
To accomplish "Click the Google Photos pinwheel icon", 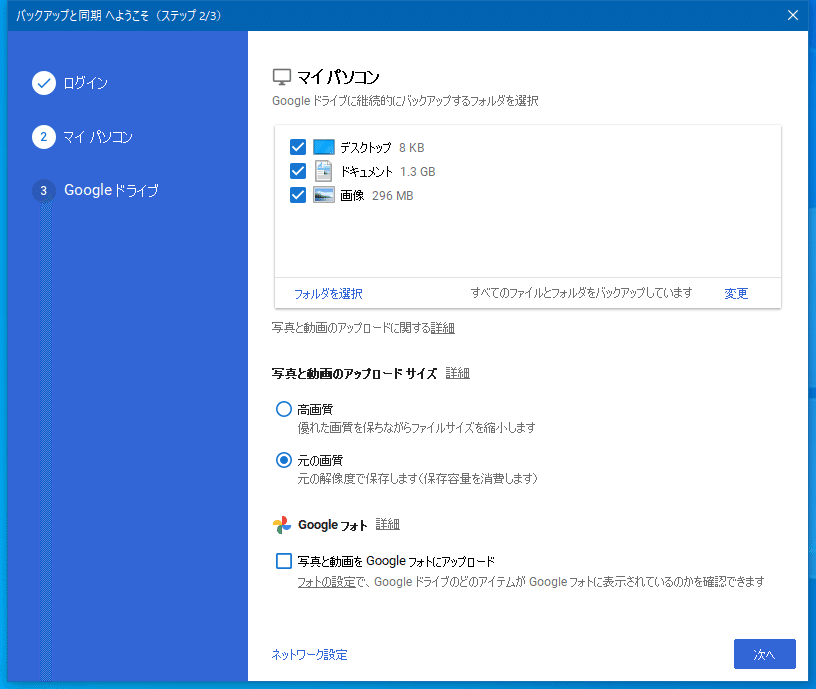I will 281,523.
